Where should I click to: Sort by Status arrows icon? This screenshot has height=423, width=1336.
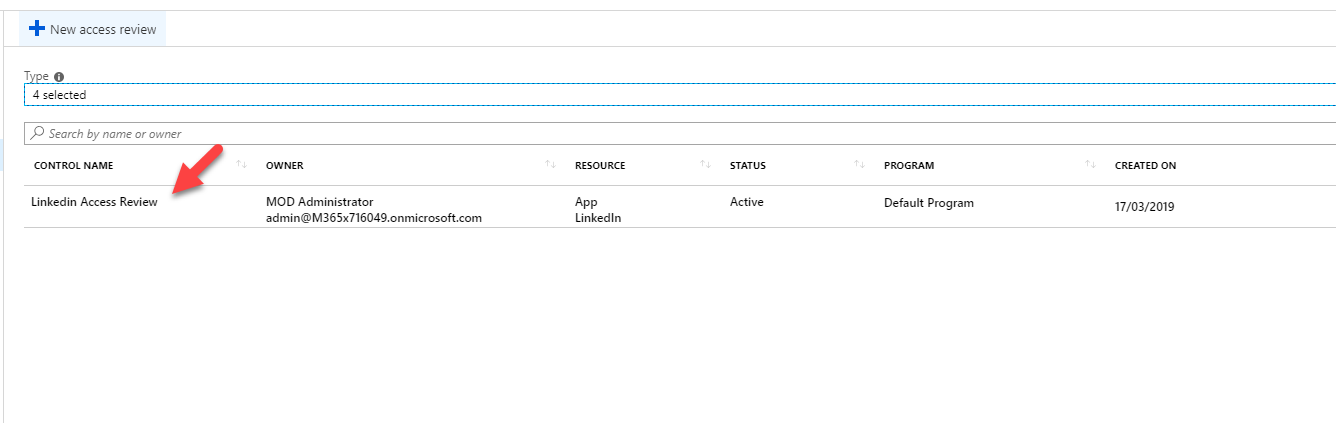[x=859, y=164]
